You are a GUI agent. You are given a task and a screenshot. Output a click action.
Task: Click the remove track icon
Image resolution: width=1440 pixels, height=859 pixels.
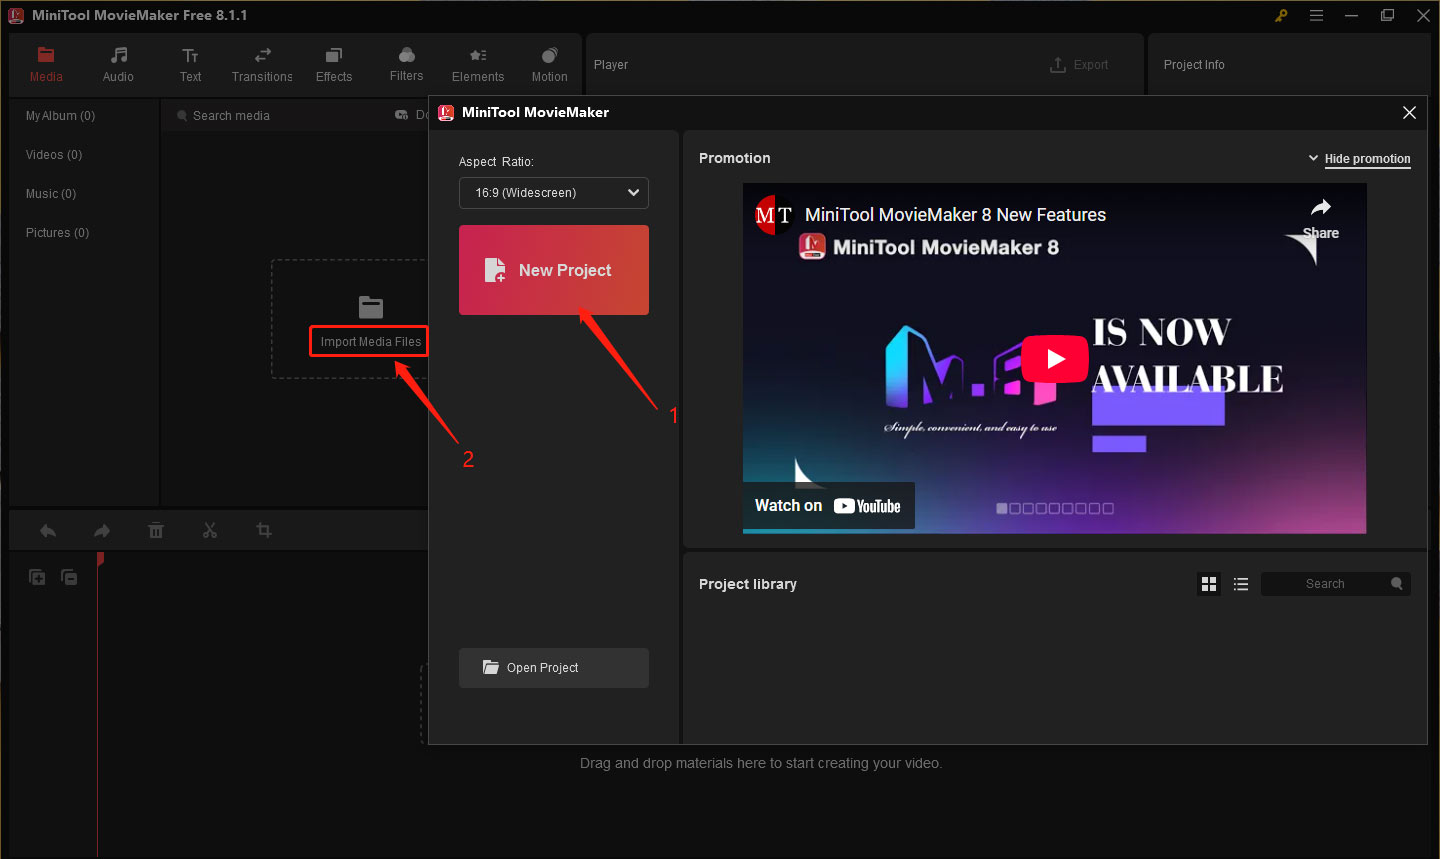(69, 577)
